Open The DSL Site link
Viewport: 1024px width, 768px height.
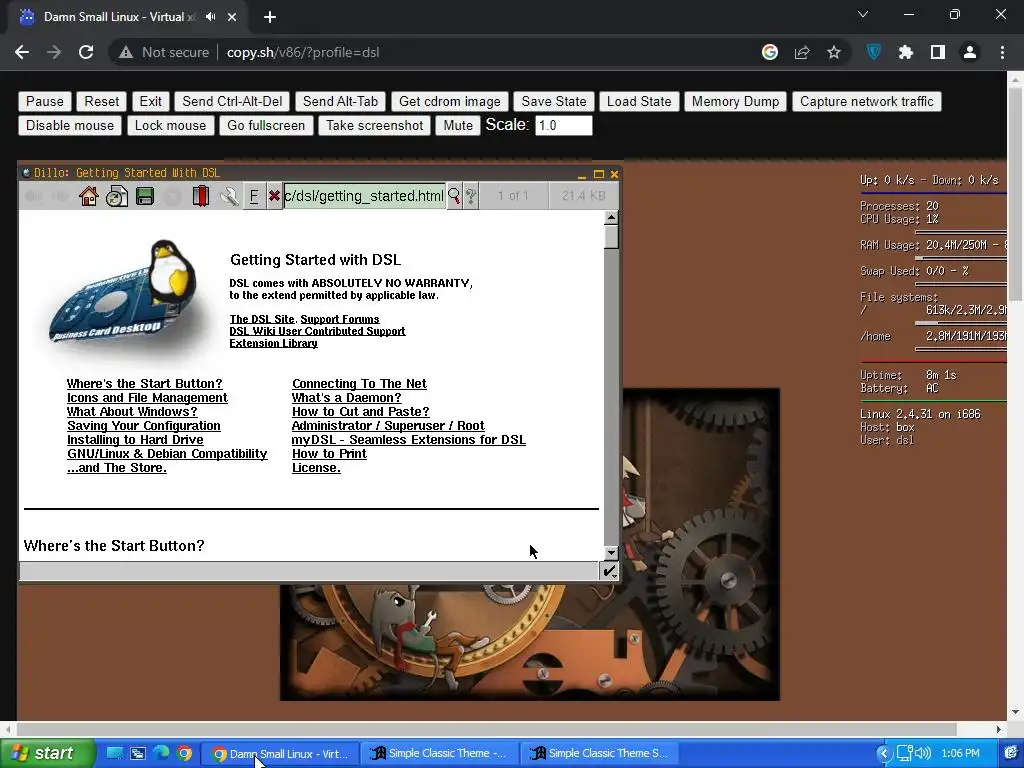coord(262,319)
